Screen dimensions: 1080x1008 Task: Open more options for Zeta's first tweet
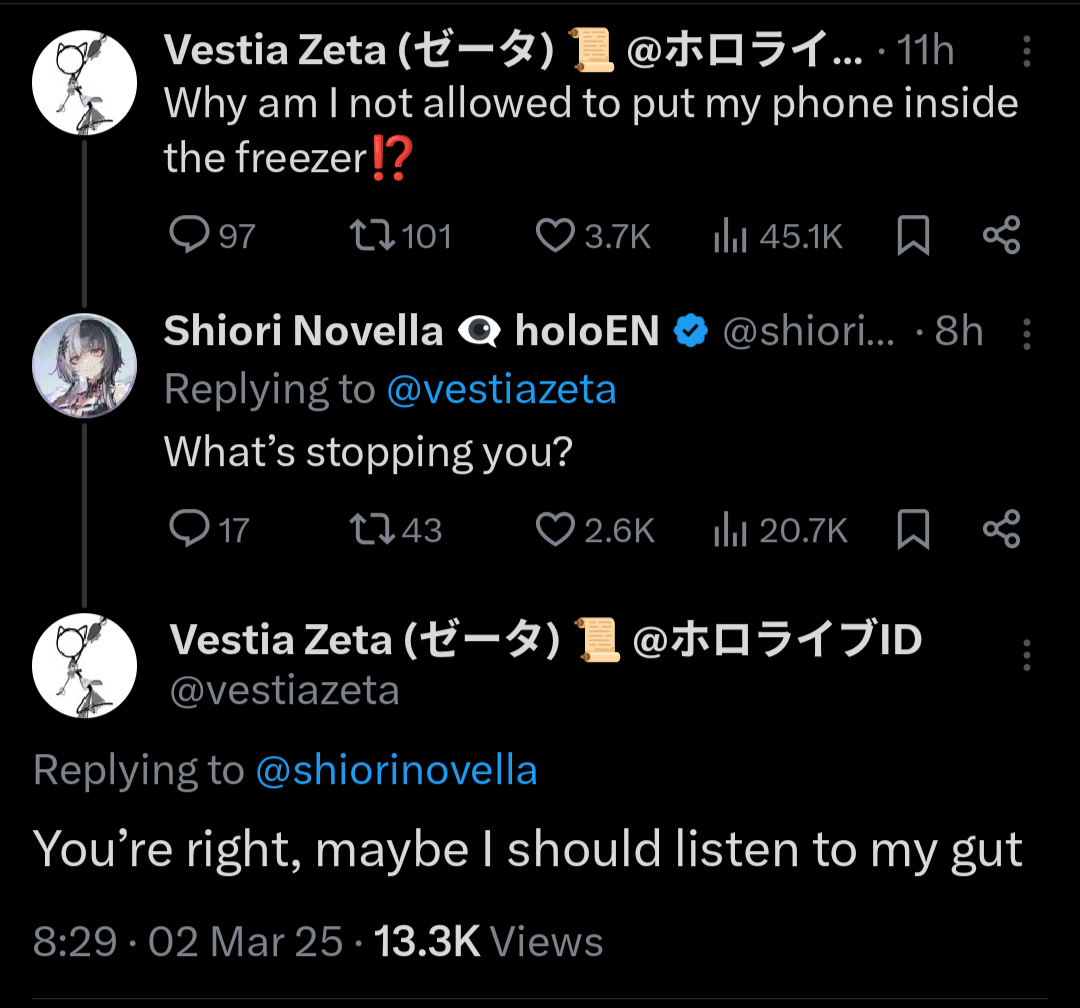click(1027, 50)
